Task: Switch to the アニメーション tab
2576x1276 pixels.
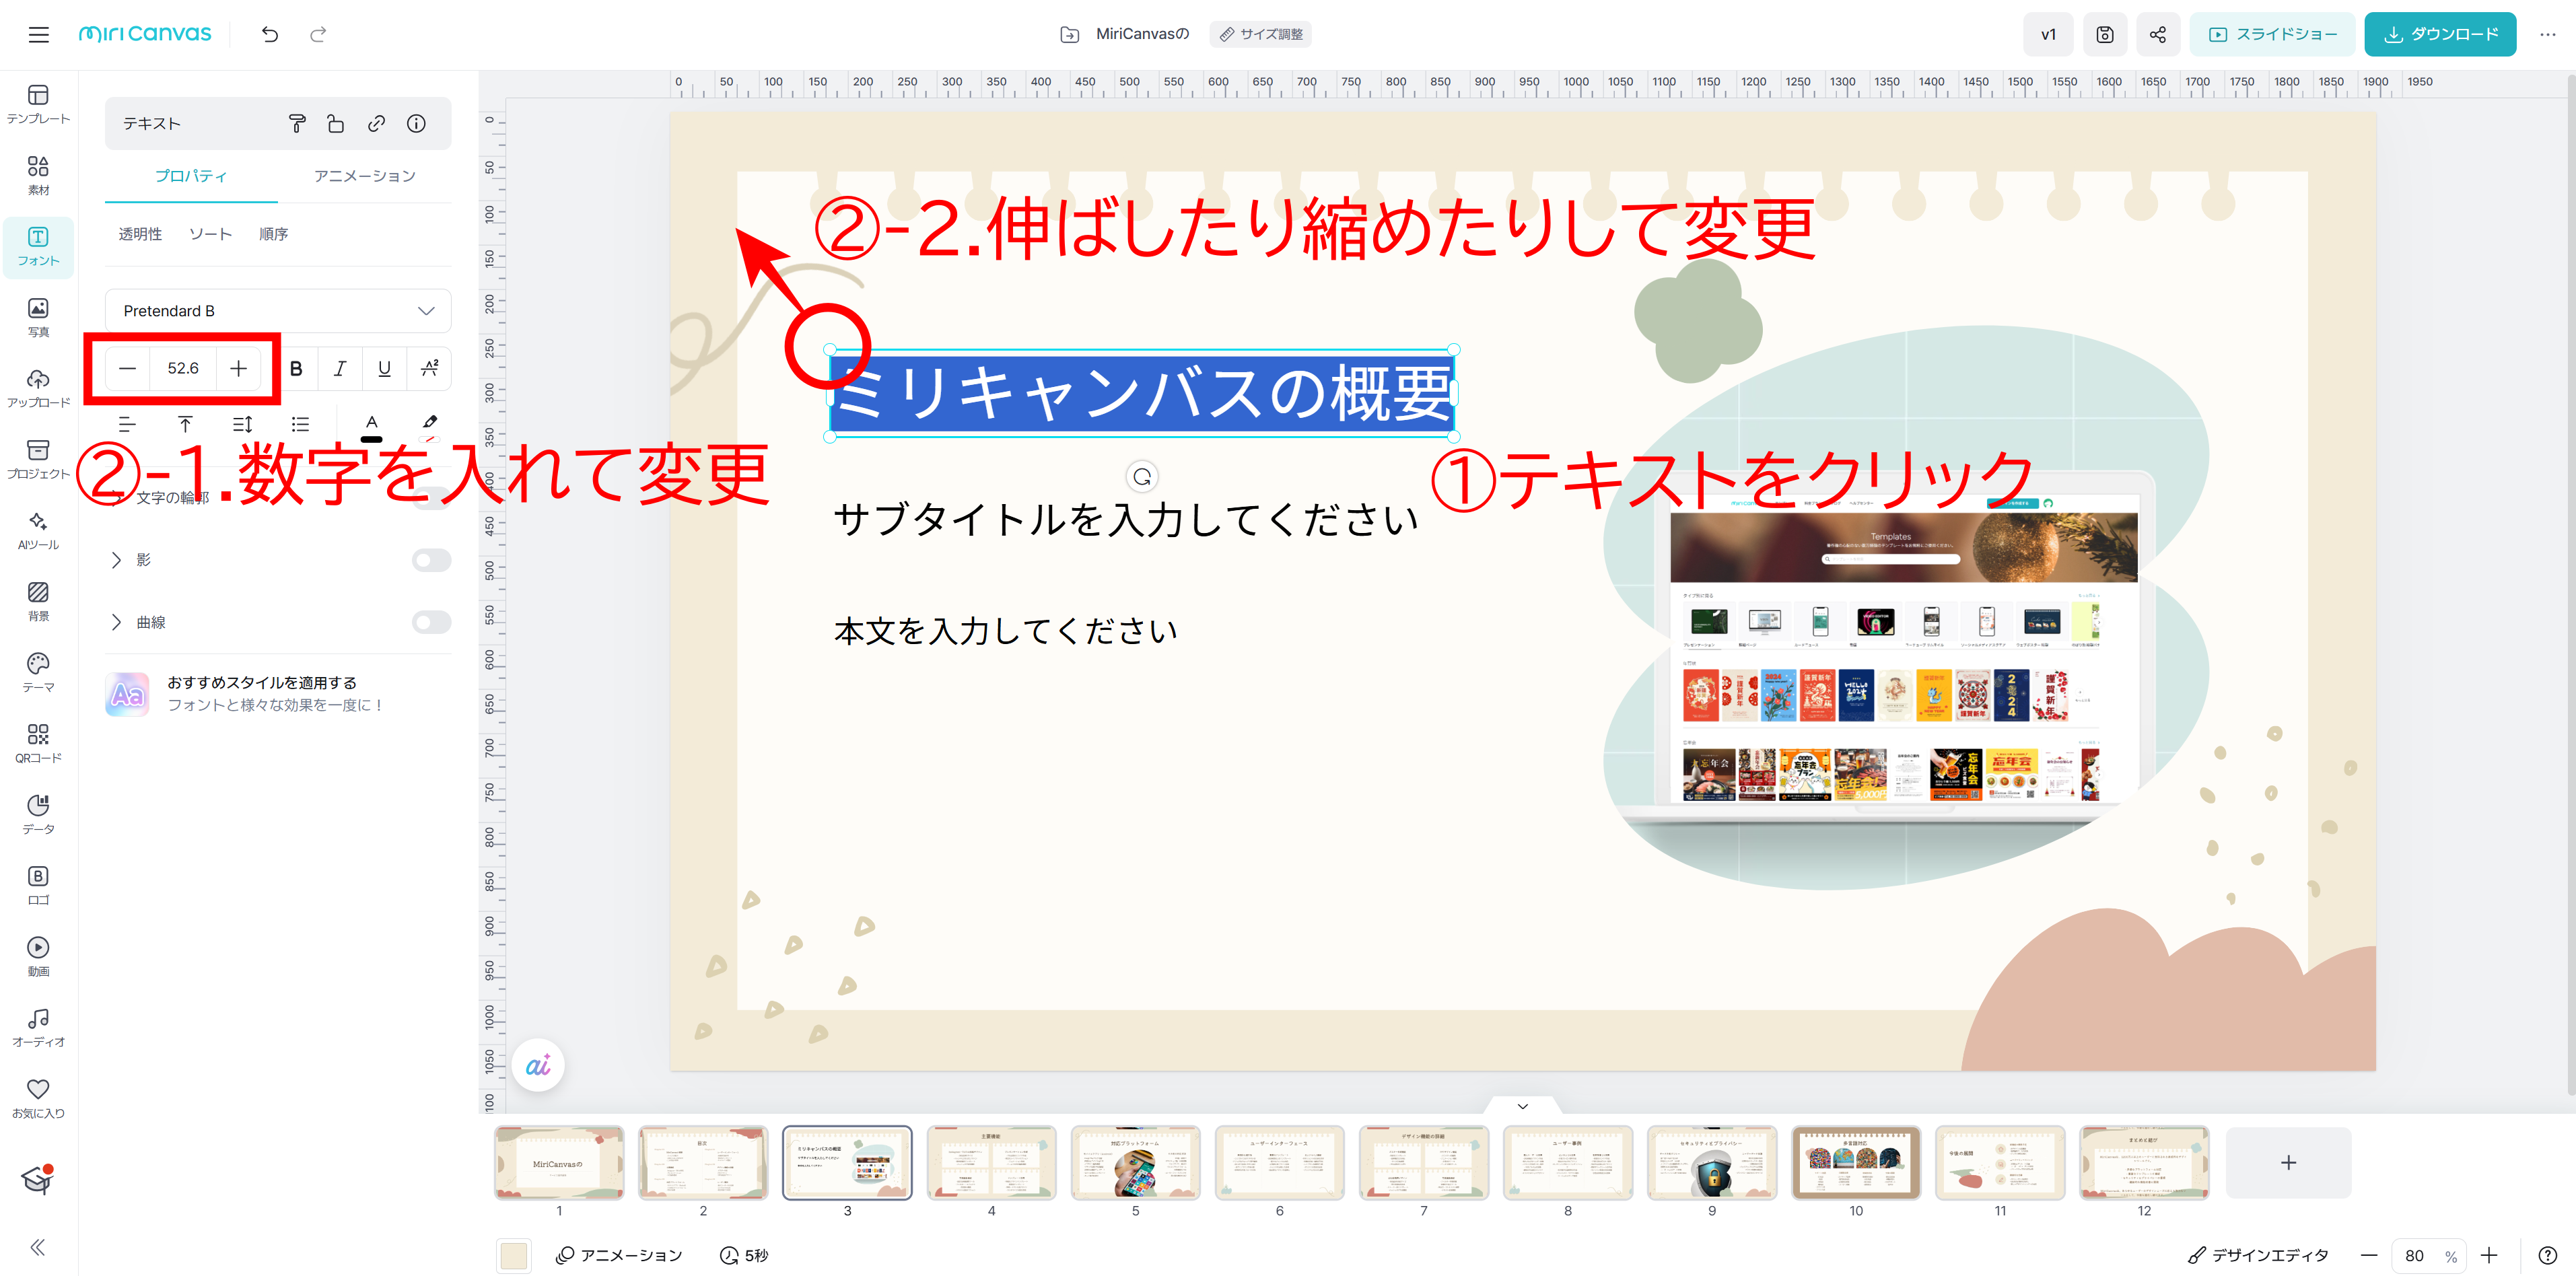Action: 365,176
